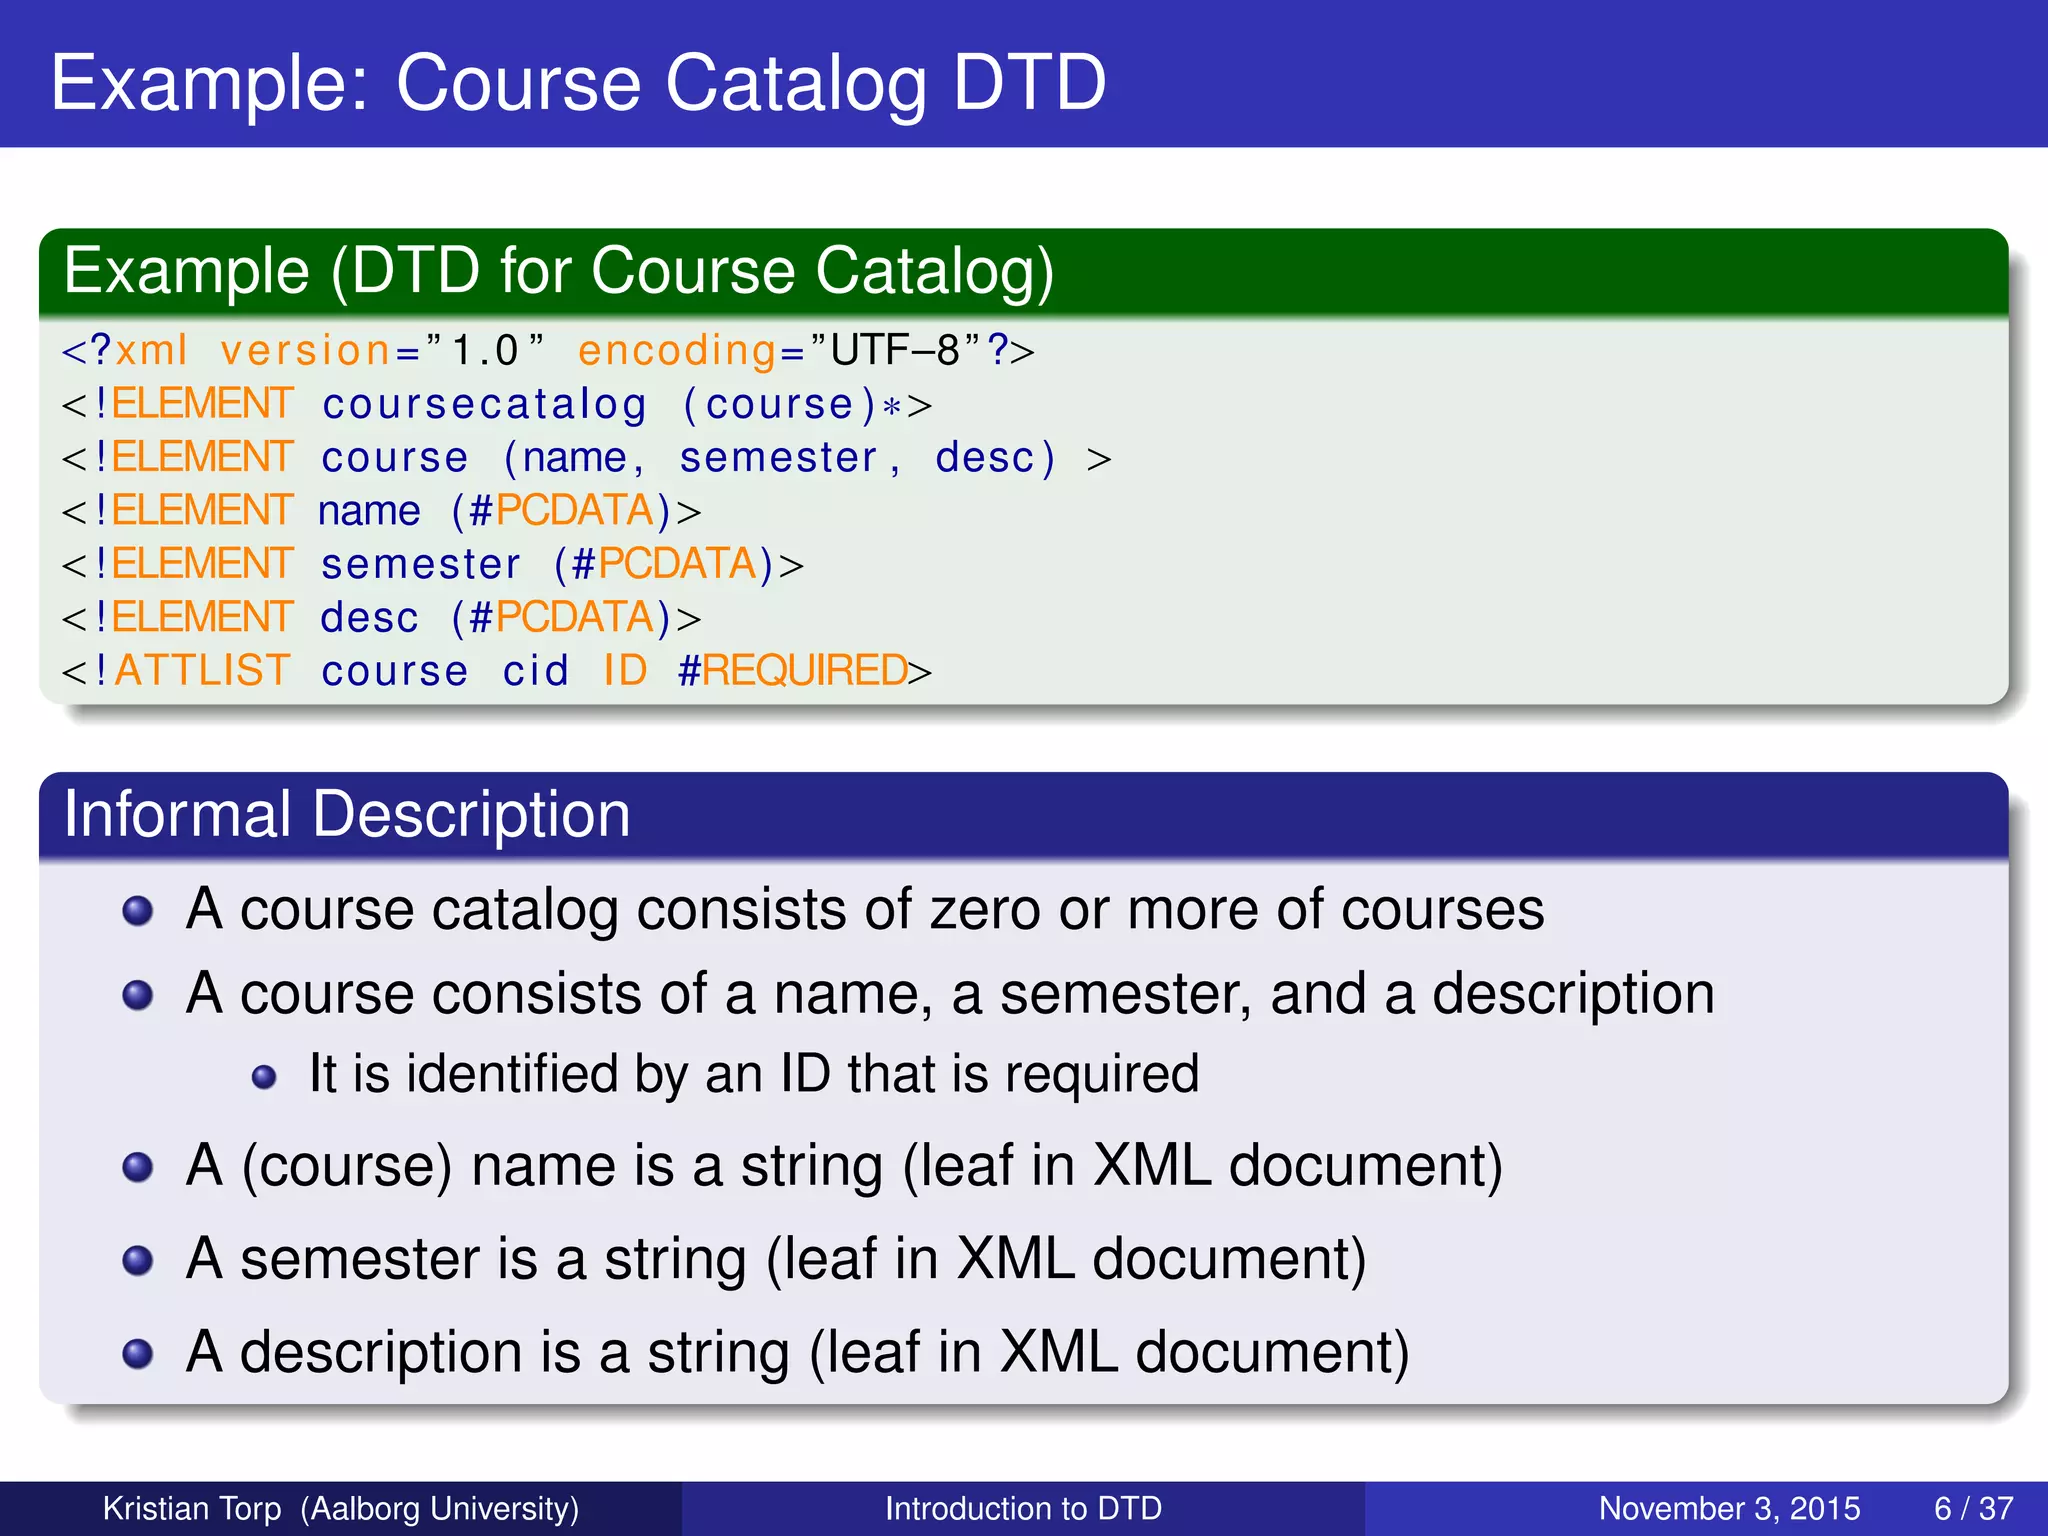Click the green 'Example (DTD for Course Catalog)' header
This screenshot has height=1536, width=2048.
tap(558, 271)
